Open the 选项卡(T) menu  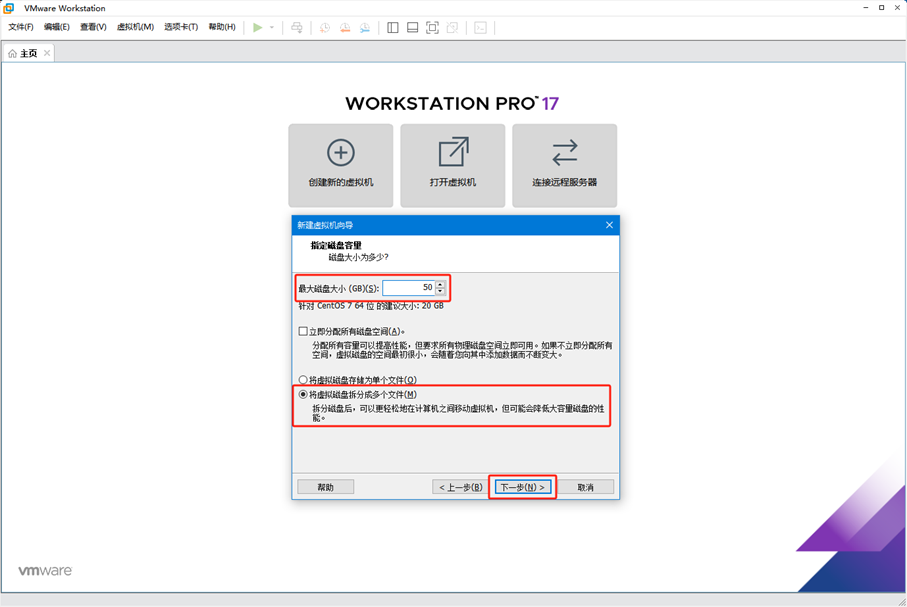(x=181, y=27)
